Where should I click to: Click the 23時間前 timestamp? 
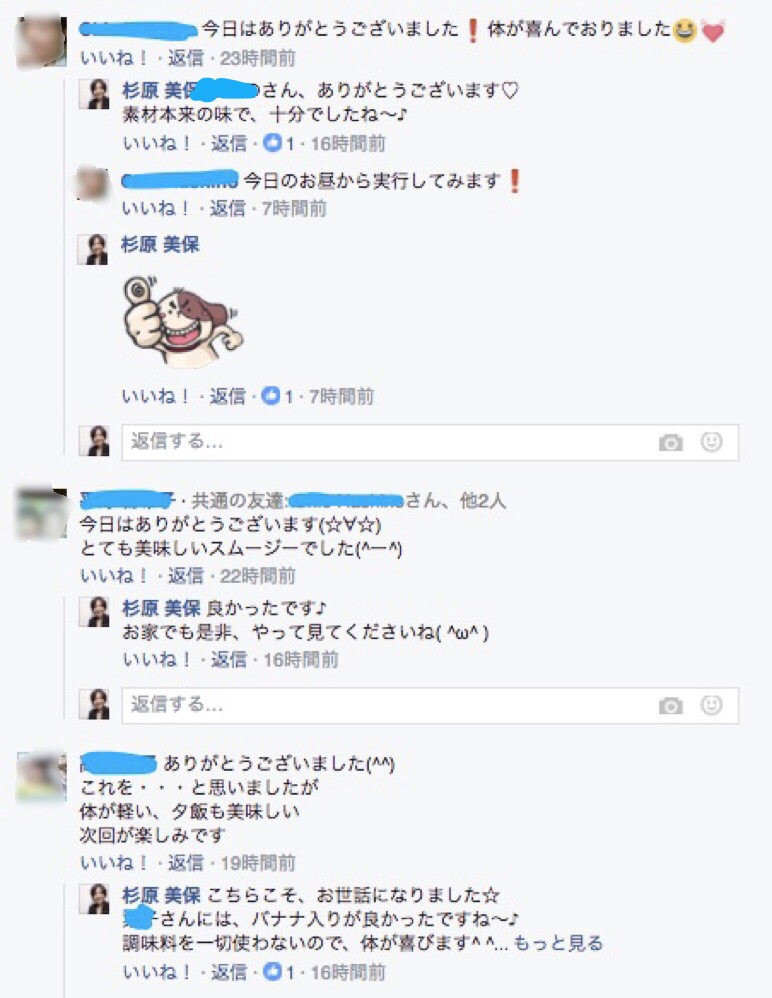coord(258,59)
